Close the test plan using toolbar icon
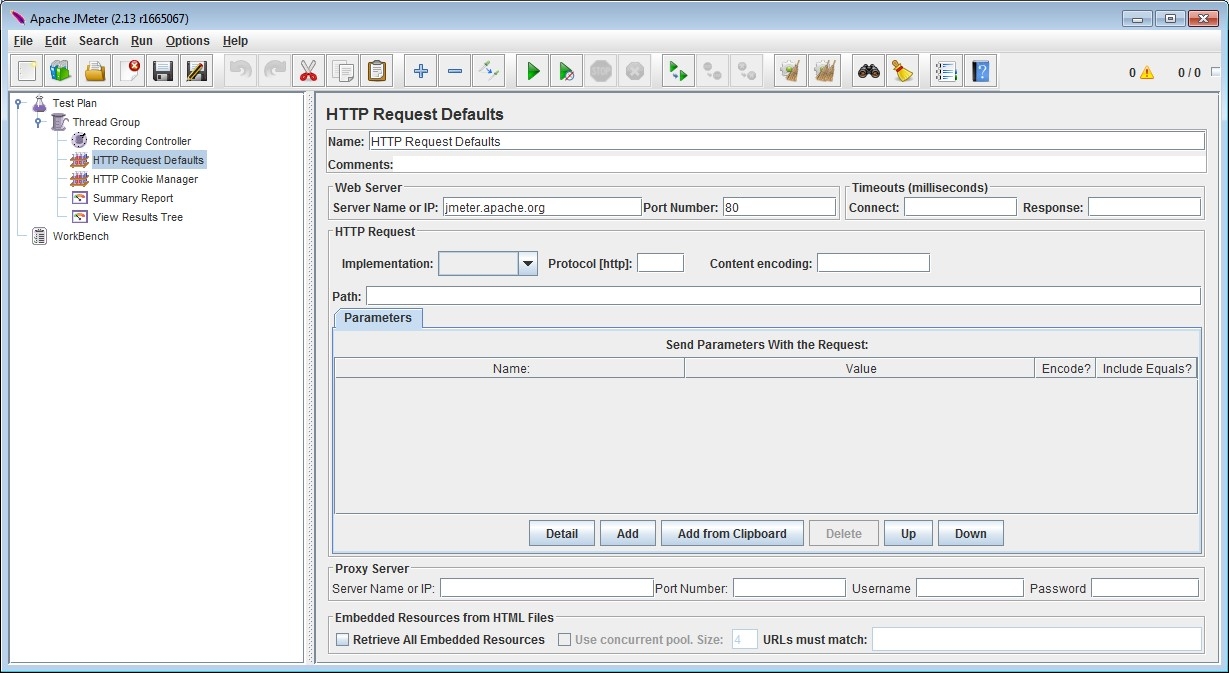This screenshot has height=673, width=1229. (x=129, y=71)
